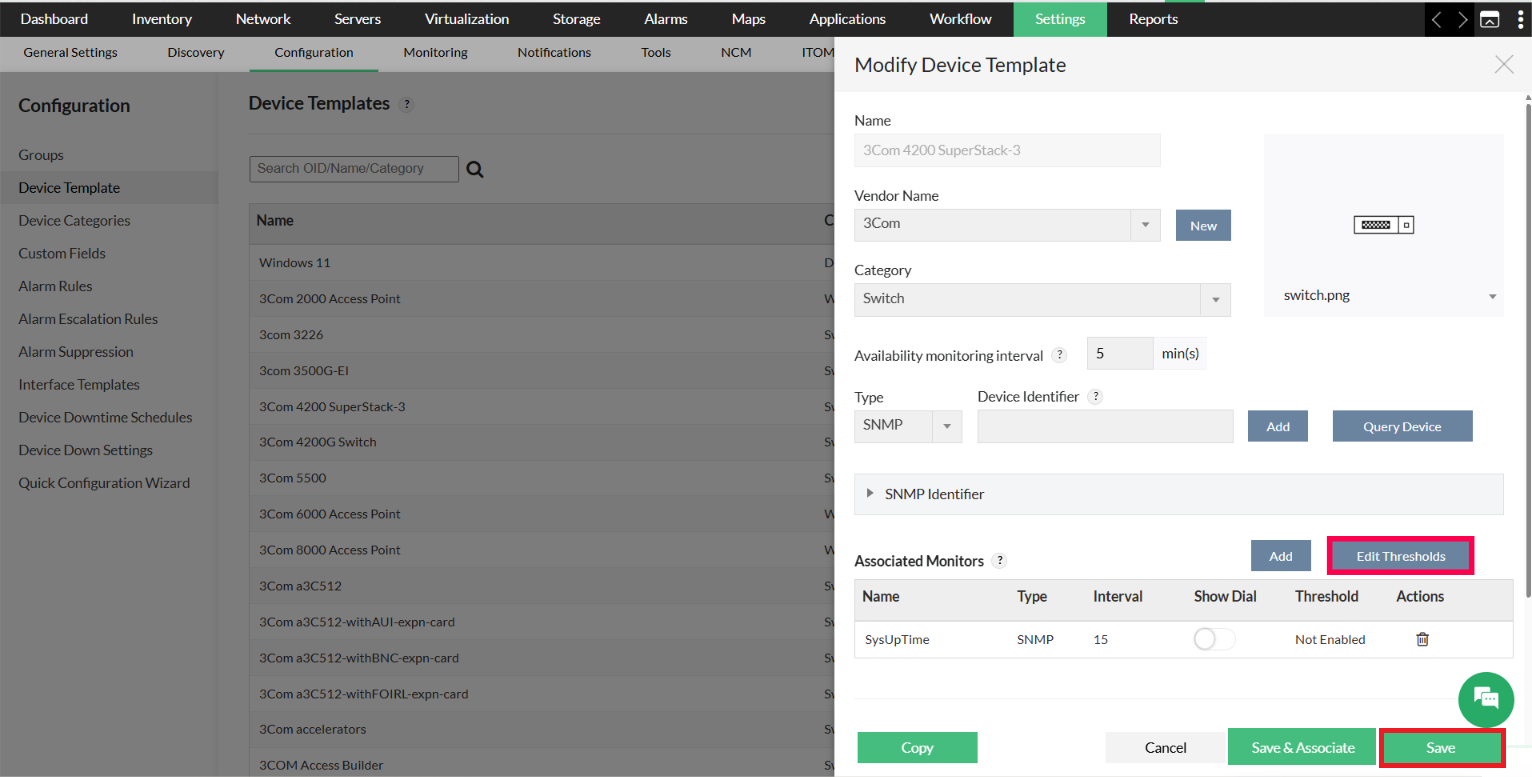
Task: Click the New vendor button
Action: [1203, 226]
